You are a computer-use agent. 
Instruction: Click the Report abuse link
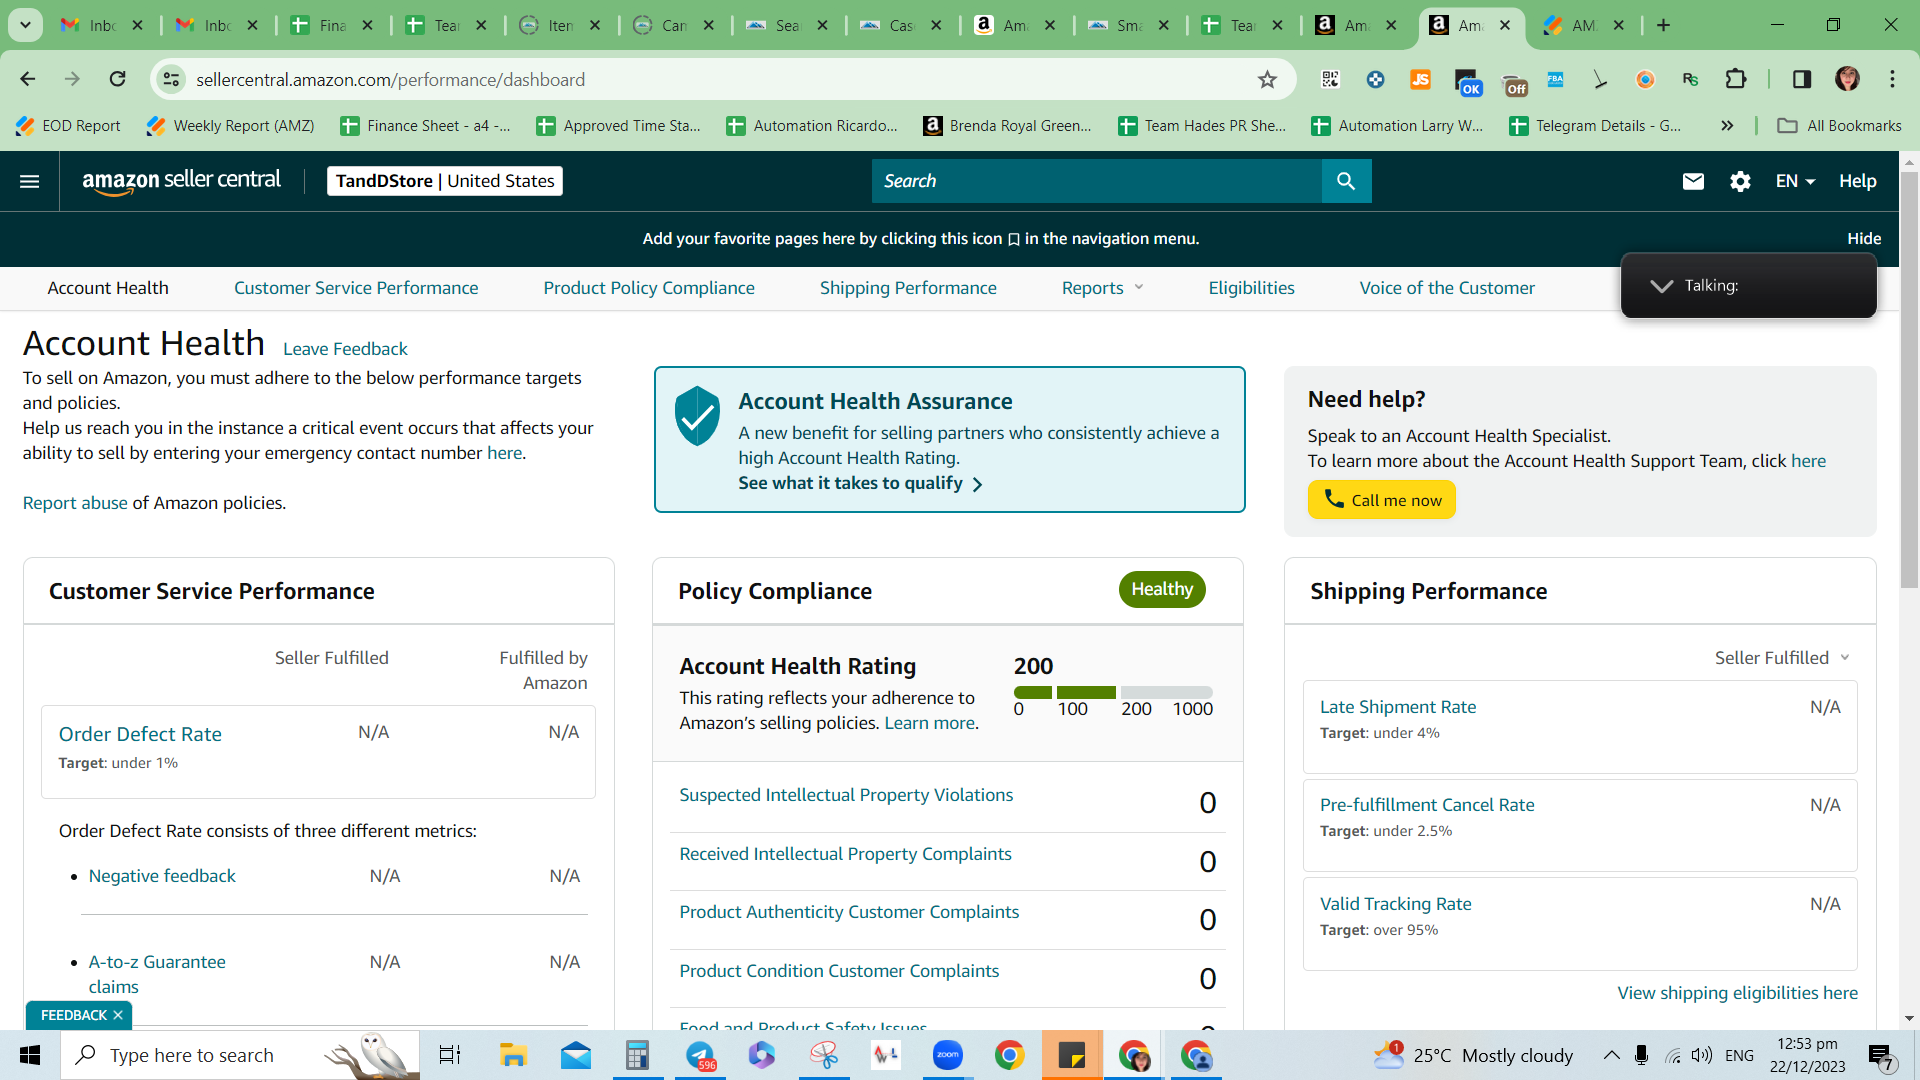tap(75, 503)
